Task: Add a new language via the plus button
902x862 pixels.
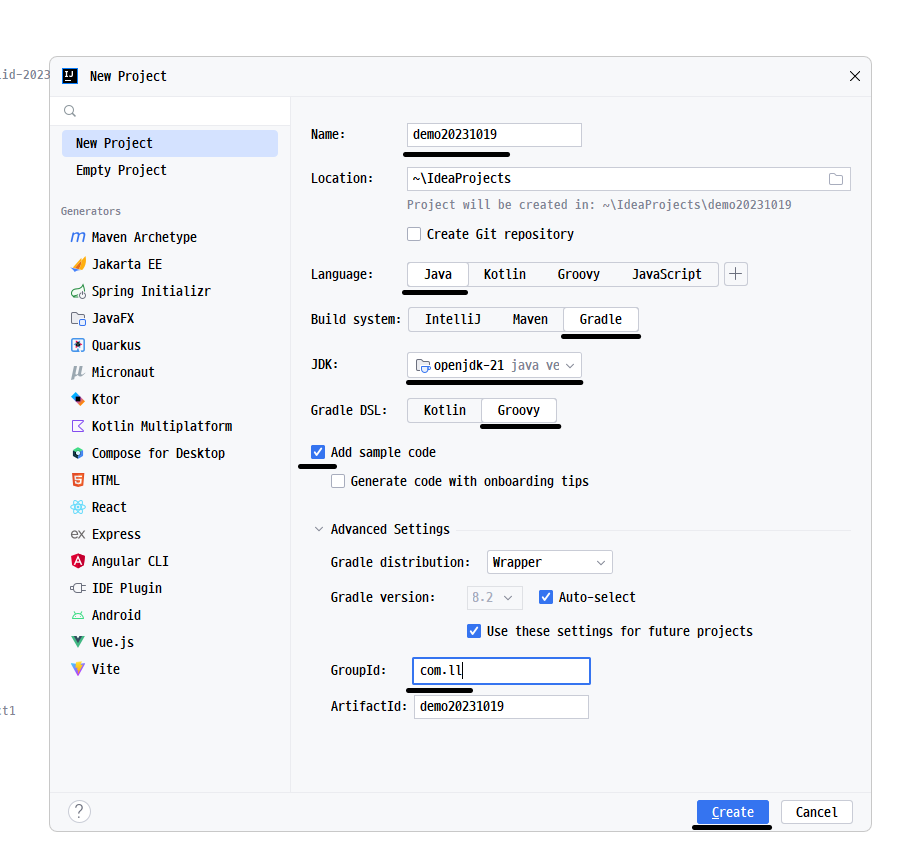Action: (x=735, y=274)
